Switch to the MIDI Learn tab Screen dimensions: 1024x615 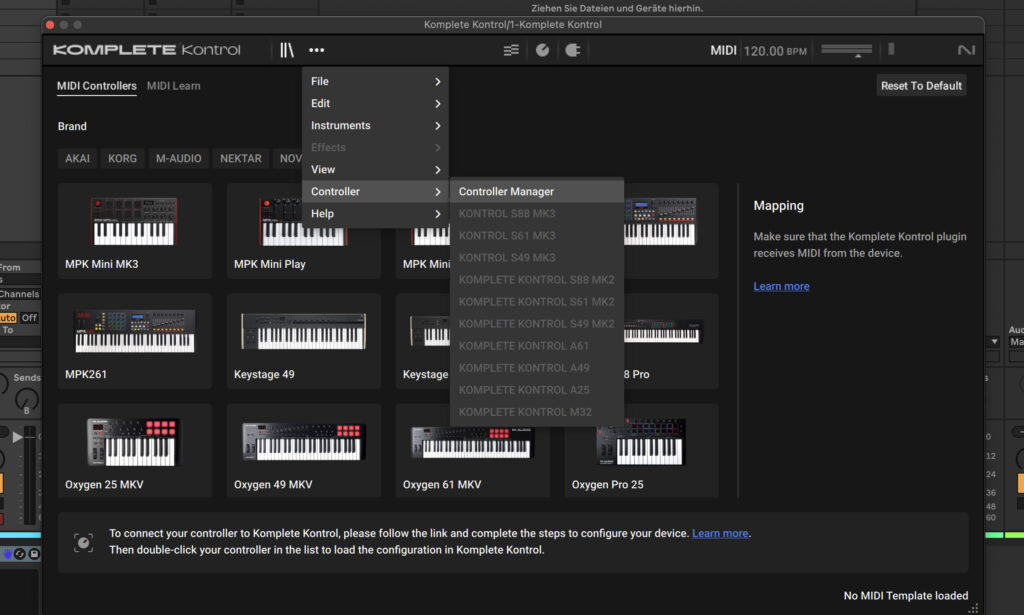(x=173, y=86)
